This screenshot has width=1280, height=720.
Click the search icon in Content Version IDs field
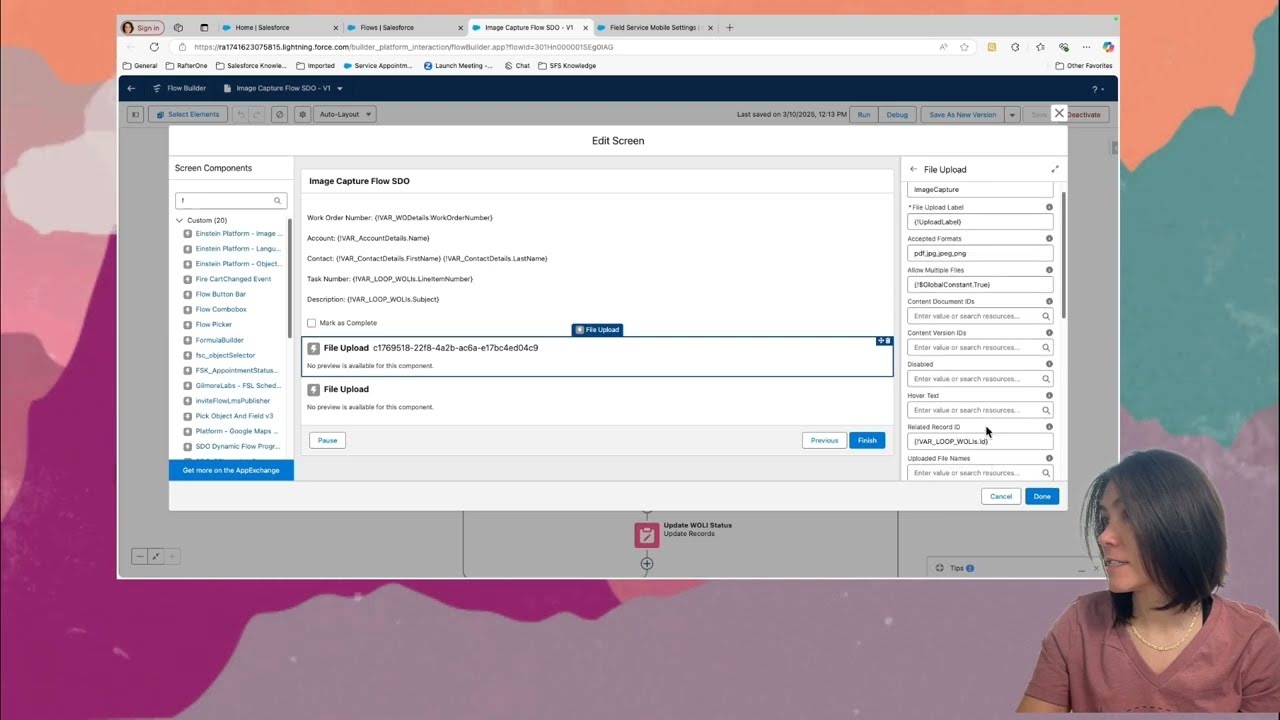coord(1046,347)
